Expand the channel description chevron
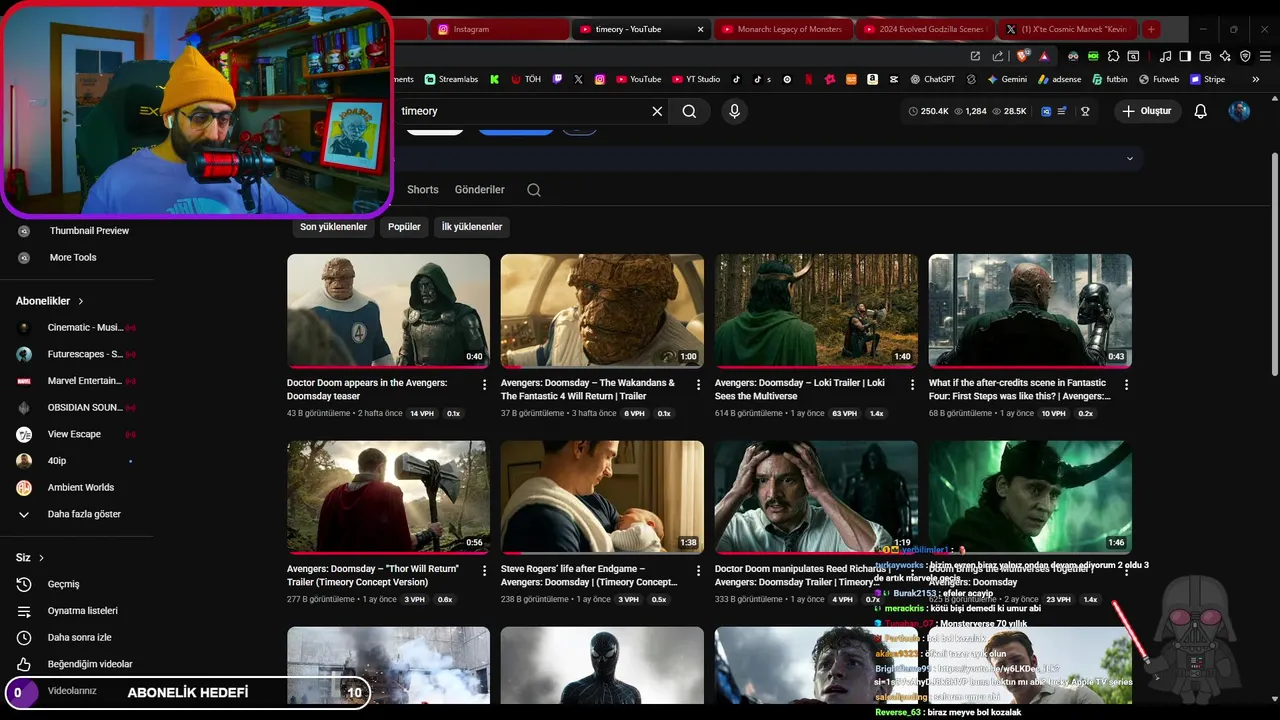The image size is (1280, 720). coord(1130,158)
